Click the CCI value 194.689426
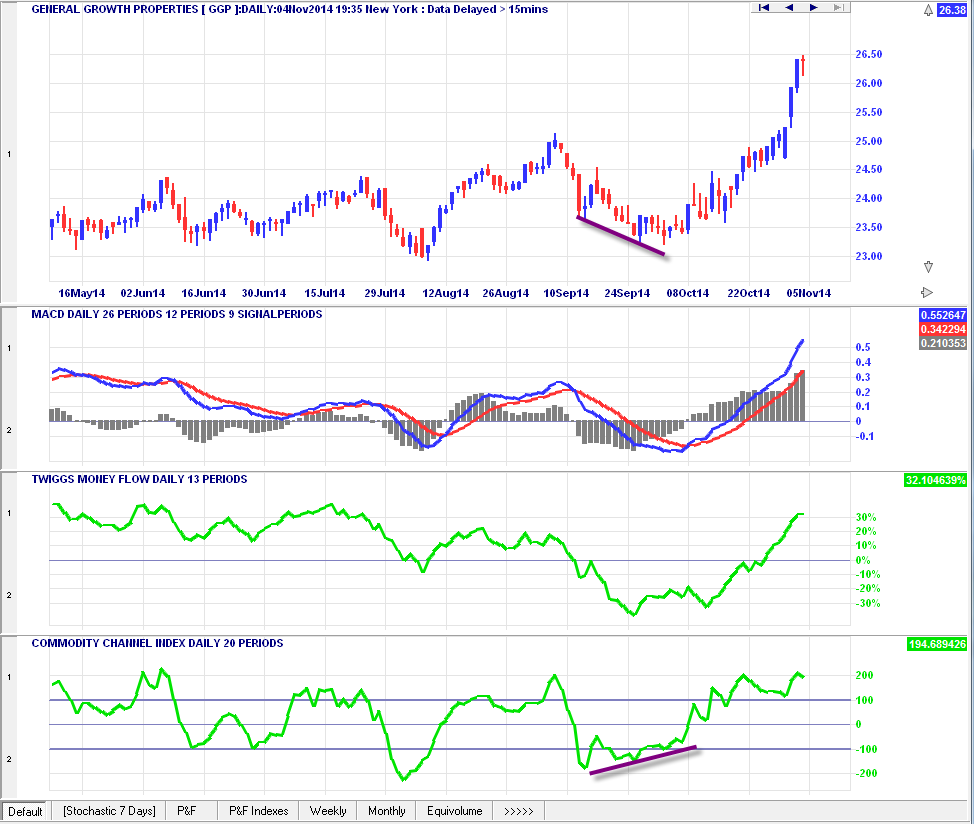 [937, 644]
